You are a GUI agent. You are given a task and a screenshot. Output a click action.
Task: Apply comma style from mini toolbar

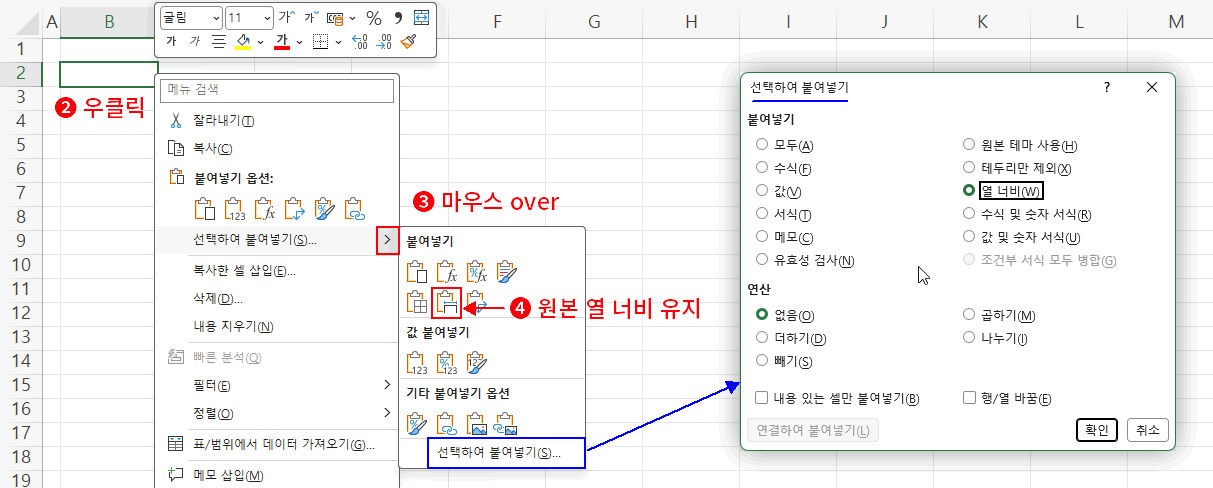tap(398, 18)
